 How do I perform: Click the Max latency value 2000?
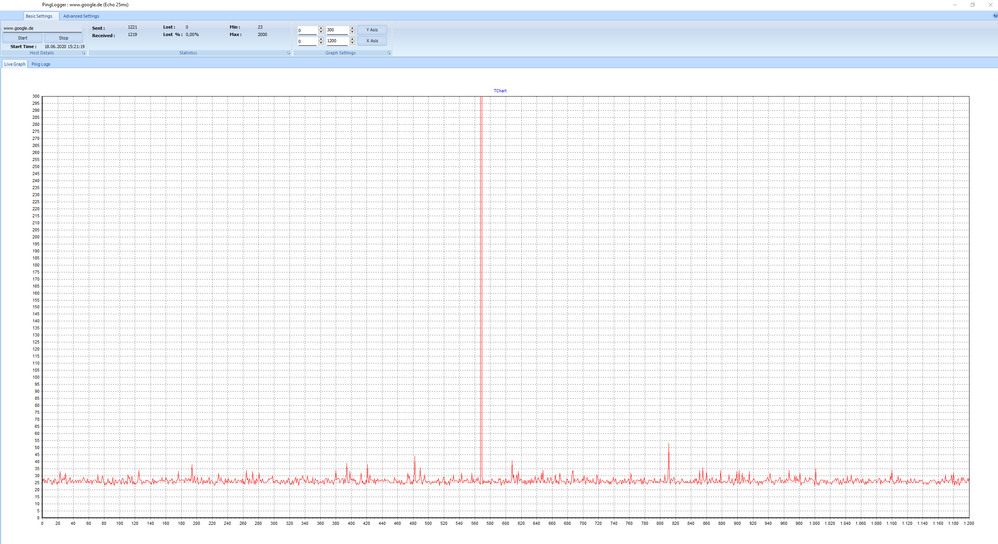[x=262, y=35]
